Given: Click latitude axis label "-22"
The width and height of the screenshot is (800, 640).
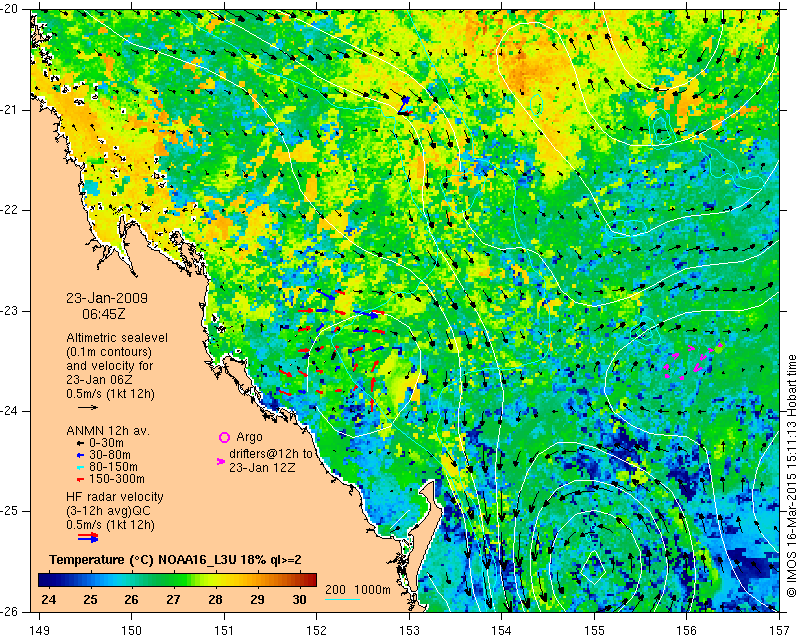Looking at the screenshot, I should coord(10,210).
